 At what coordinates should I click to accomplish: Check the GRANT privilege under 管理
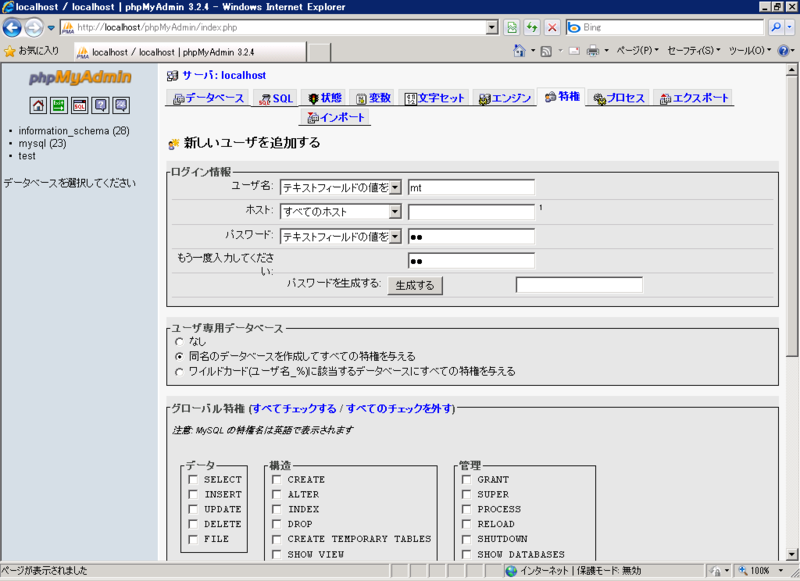[x=465, y=479]
